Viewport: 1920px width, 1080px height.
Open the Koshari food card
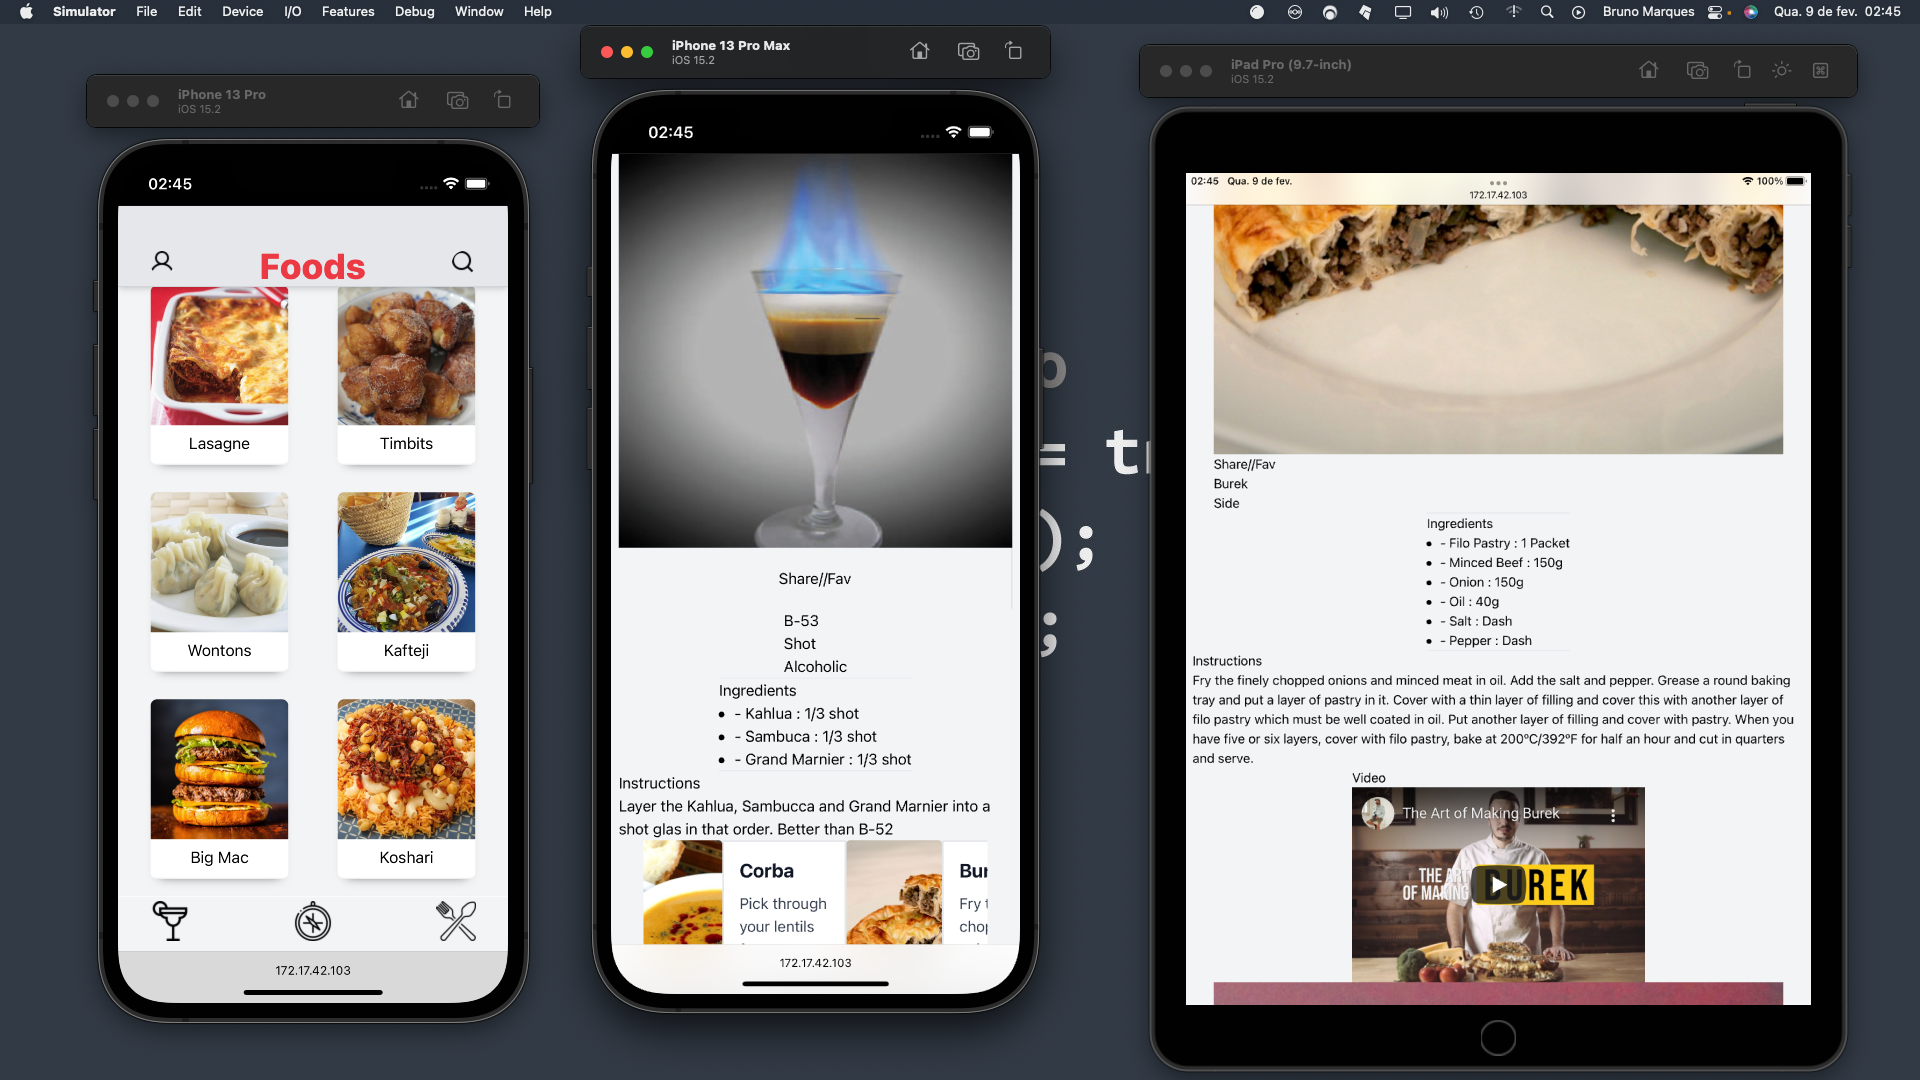coord(406,788)
